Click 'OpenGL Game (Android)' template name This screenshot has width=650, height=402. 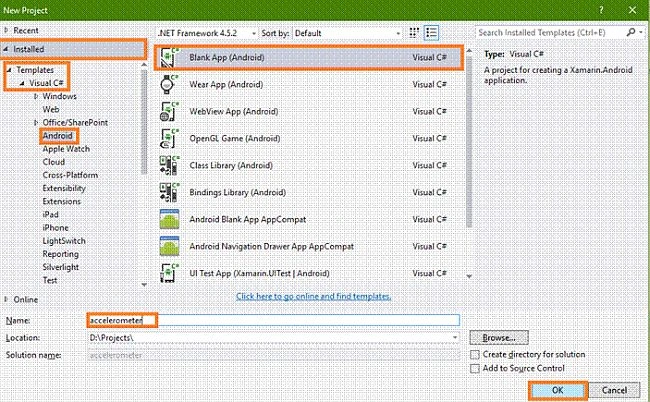click(235, 138)
